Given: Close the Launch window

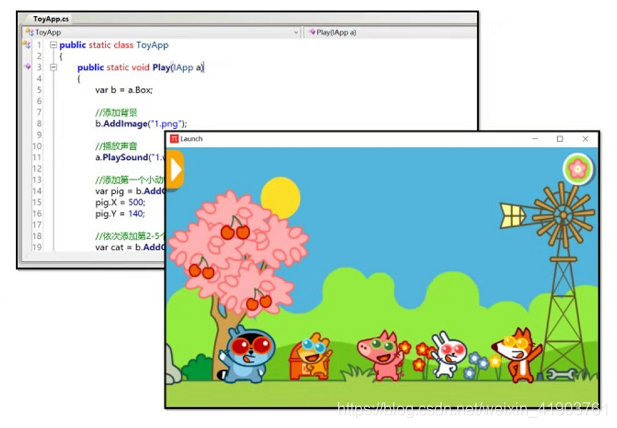Looking at the screenshot, I should coord(585,139).
